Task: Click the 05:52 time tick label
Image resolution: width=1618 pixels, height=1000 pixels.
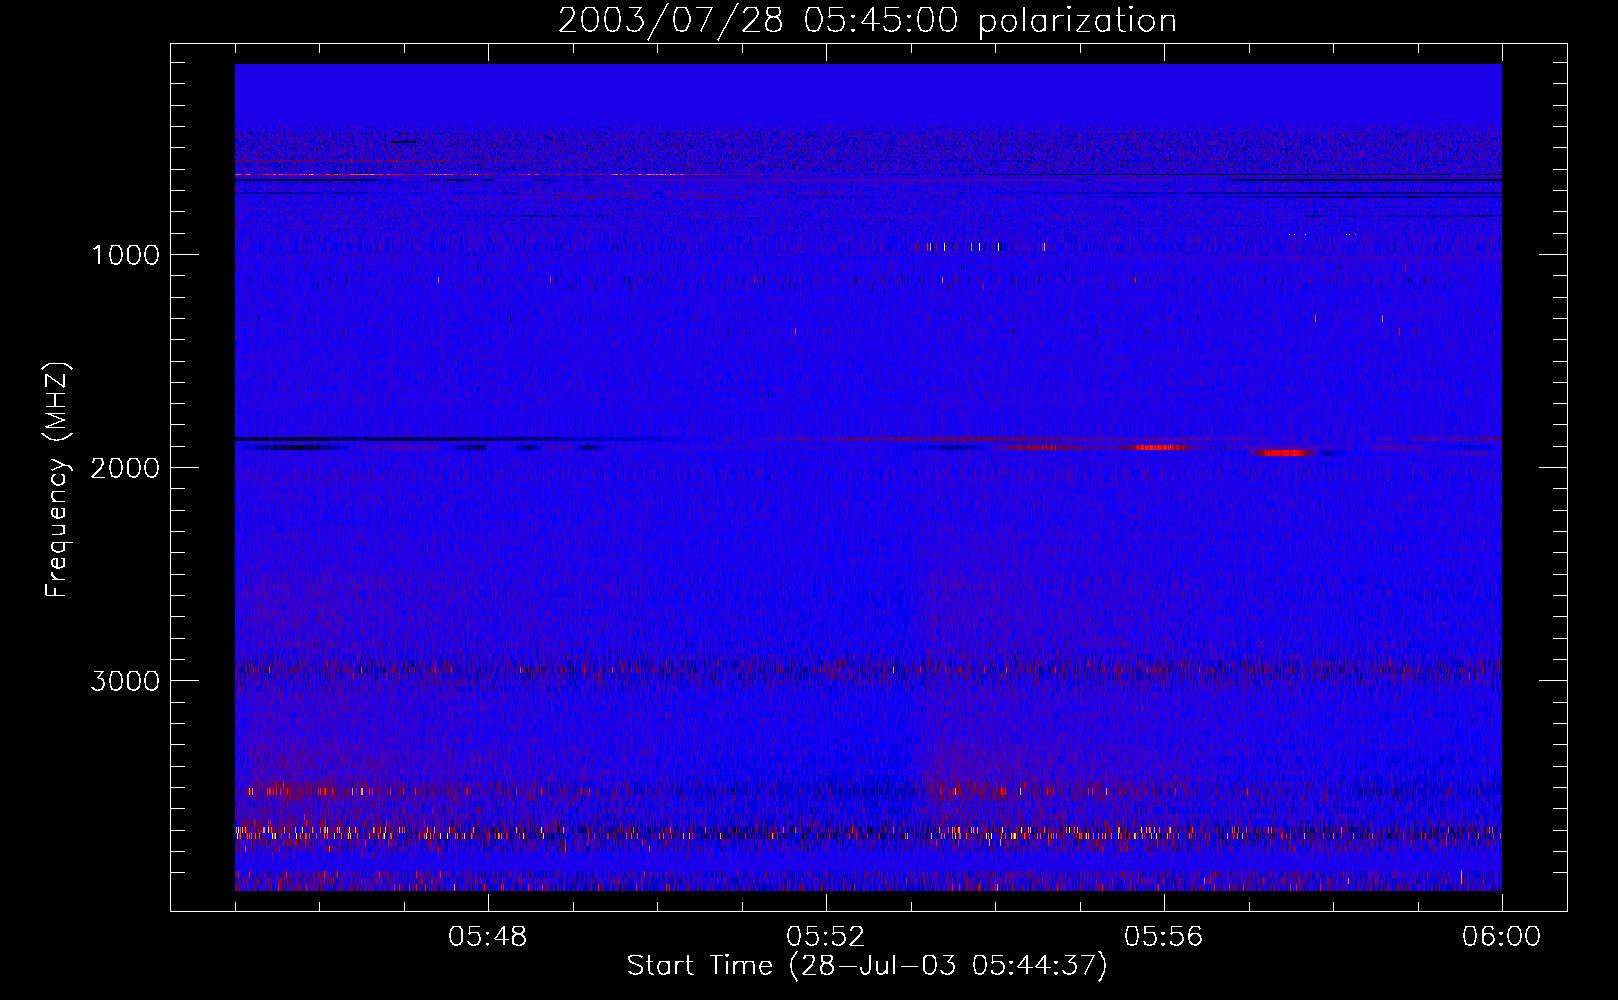Action: coord(826,937)
